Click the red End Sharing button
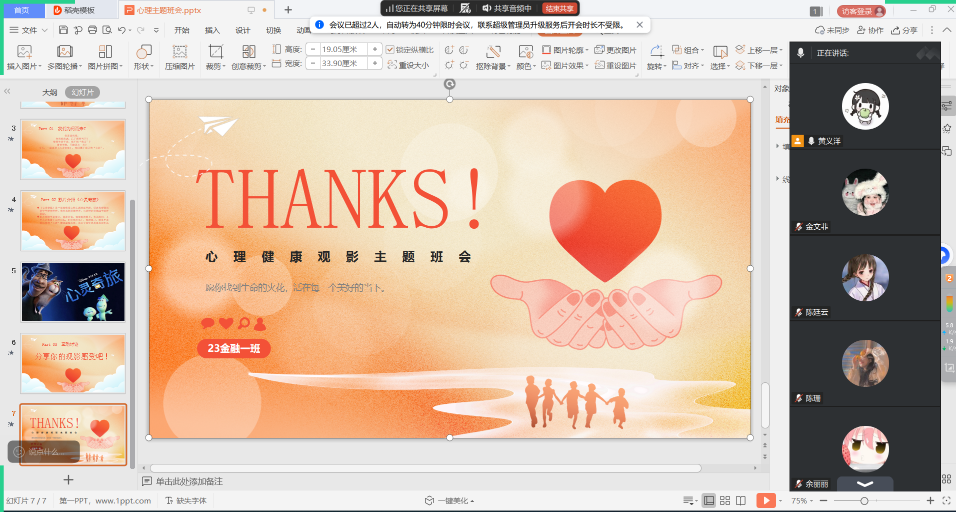This screenshot has height=512, width=956. tap(559, 8)
